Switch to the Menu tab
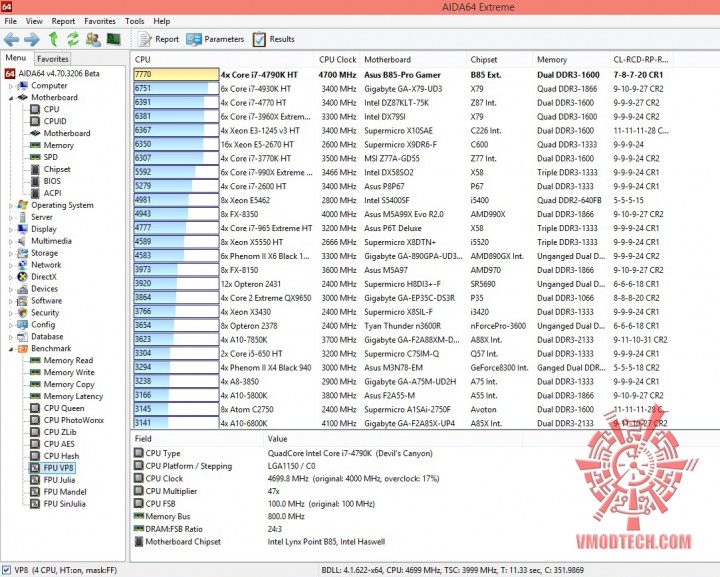Image resolution: width=720 pixels, height=577 pixels. [x=16, y=58]
